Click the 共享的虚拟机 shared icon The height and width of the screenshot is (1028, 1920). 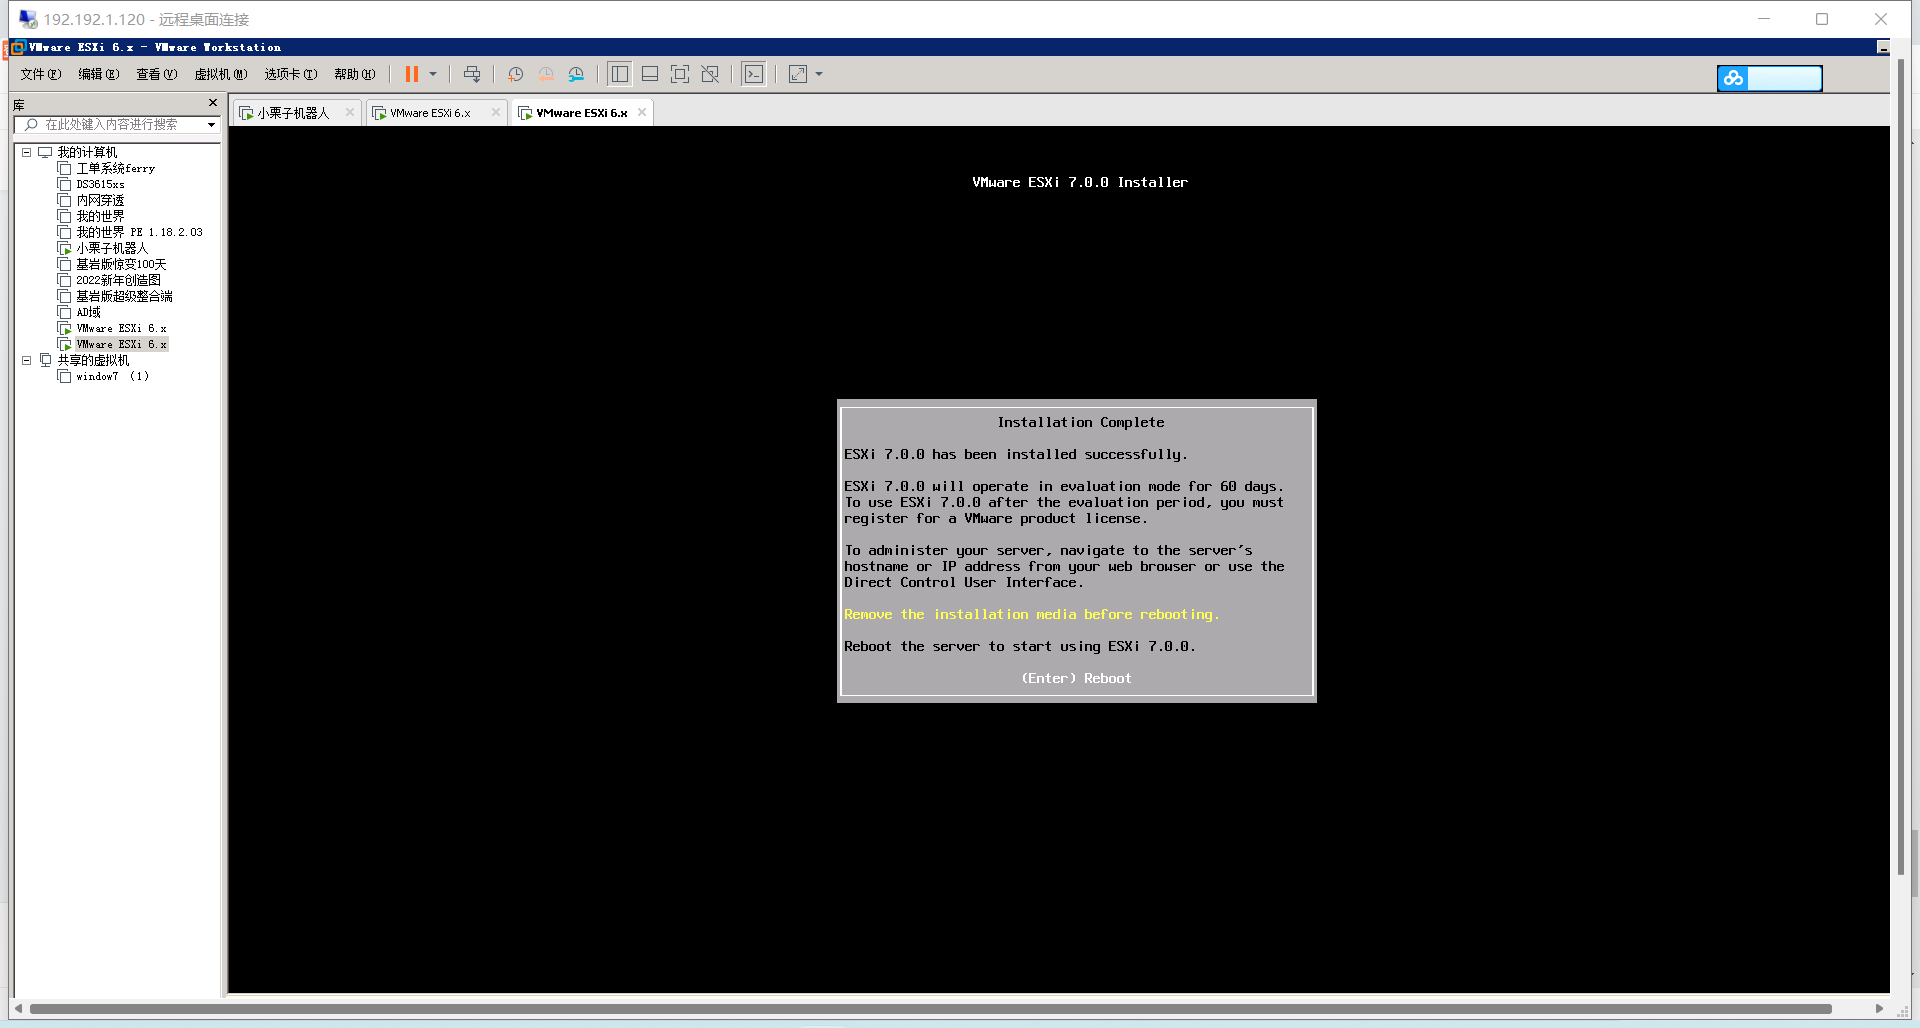click(x=45, y=361)
